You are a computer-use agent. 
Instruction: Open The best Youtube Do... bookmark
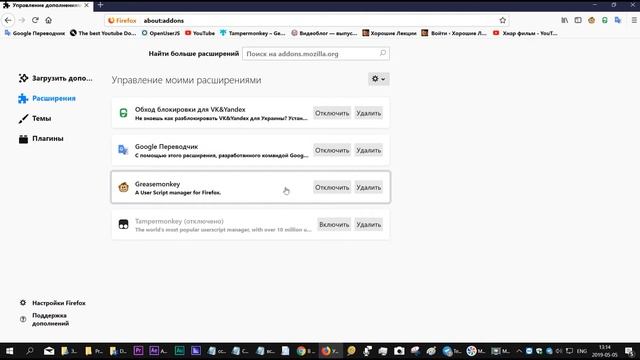(x=103, y=33)
